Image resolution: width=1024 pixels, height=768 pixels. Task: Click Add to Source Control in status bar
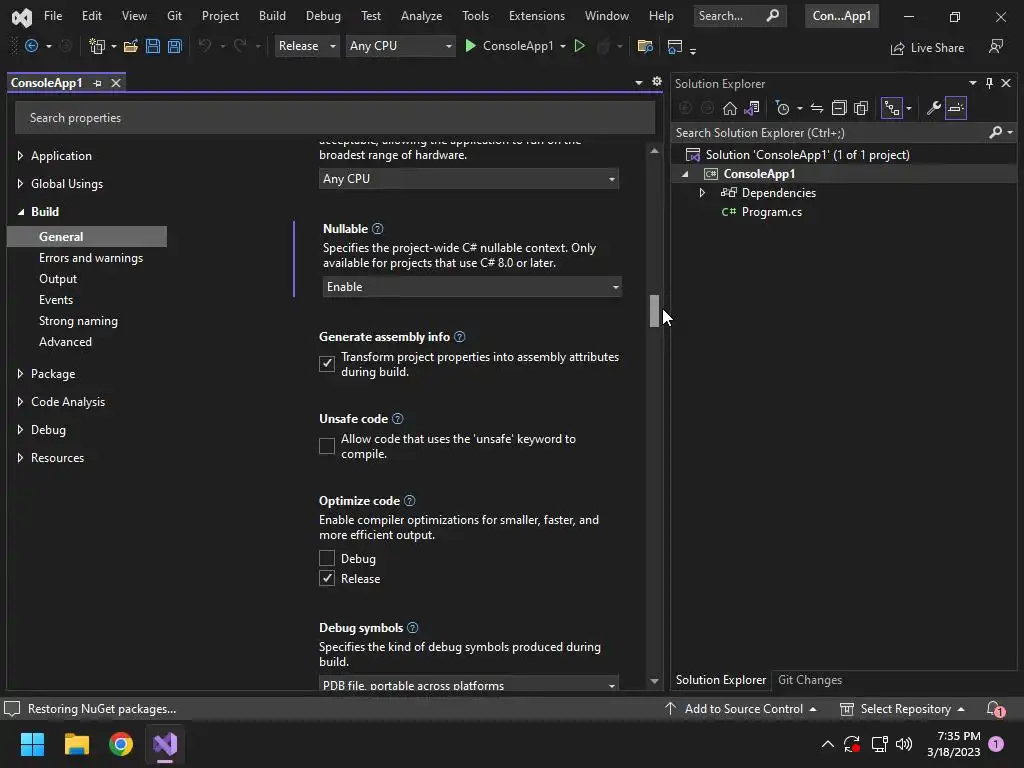[741, 709]
